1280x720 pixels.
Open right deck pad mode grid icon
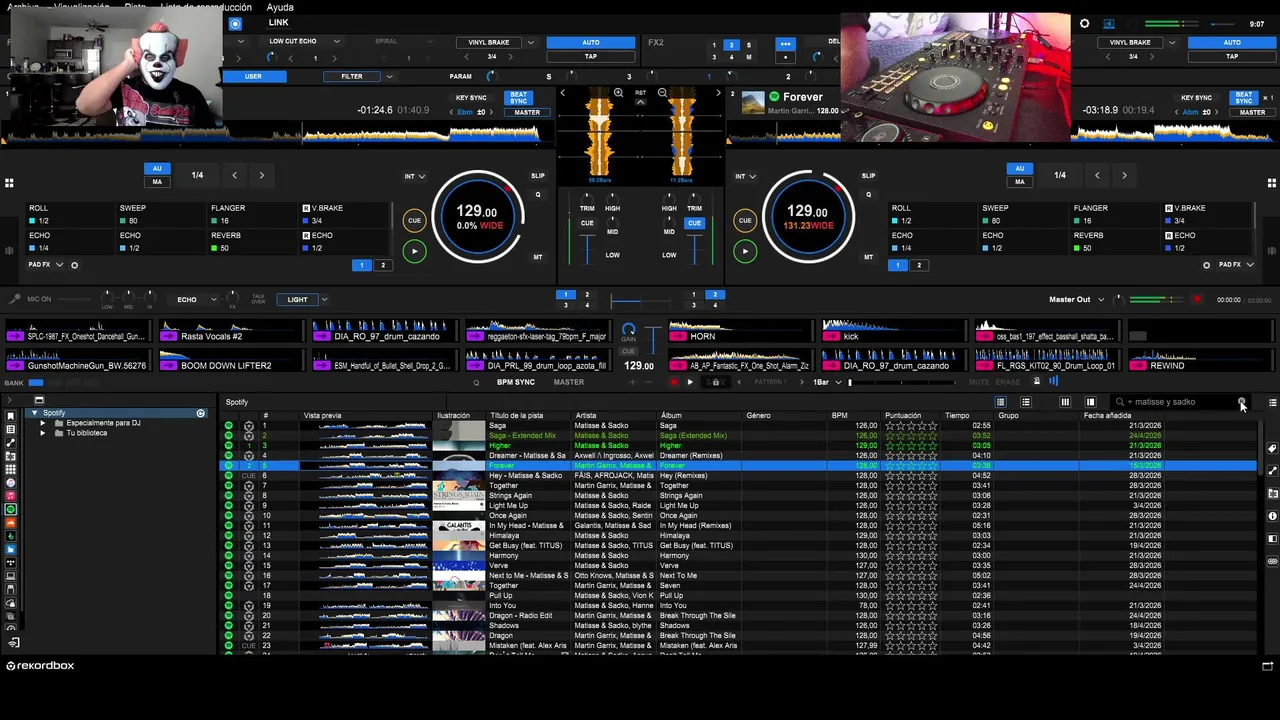[x=1271, y=183]
